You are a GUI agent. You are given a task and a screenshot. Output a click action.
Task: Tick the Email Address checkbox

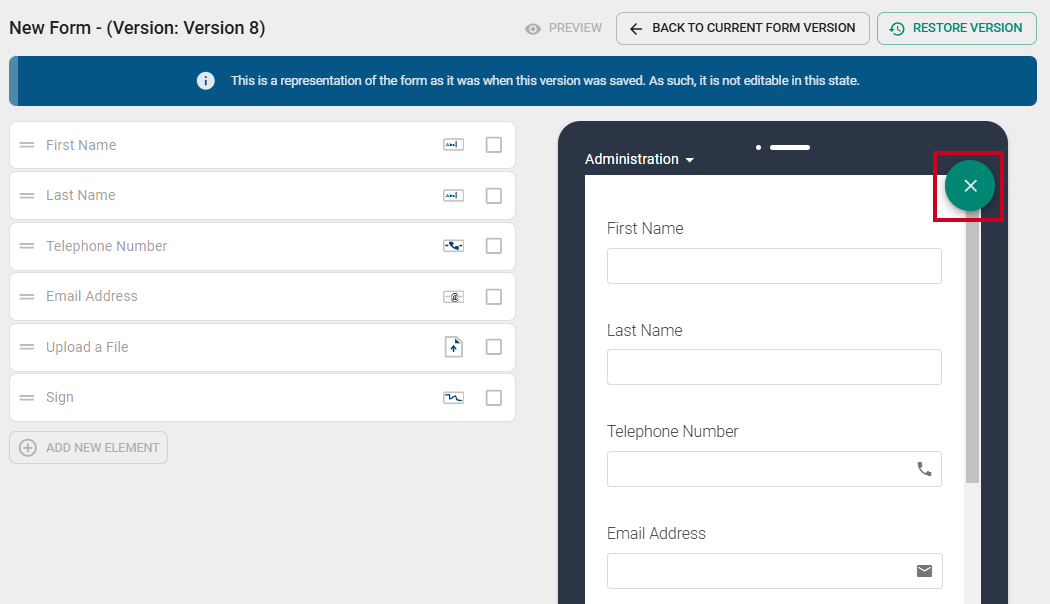tap(494, 297)
